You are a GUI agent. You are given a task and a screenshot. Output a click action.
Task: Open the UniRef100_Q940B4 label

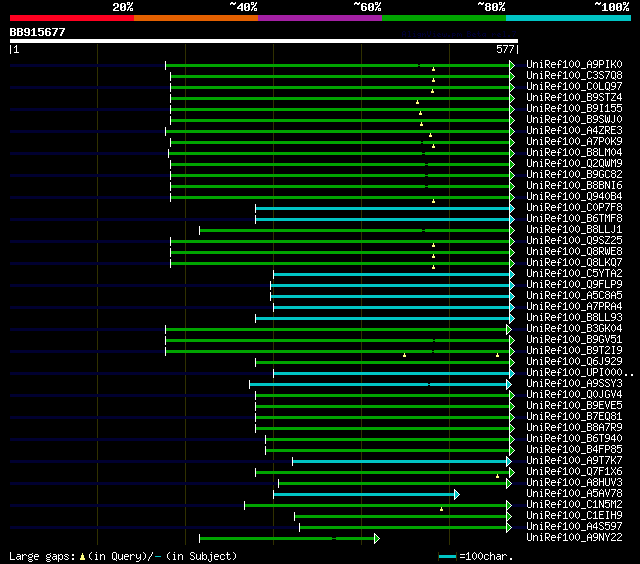coord(574,197)
